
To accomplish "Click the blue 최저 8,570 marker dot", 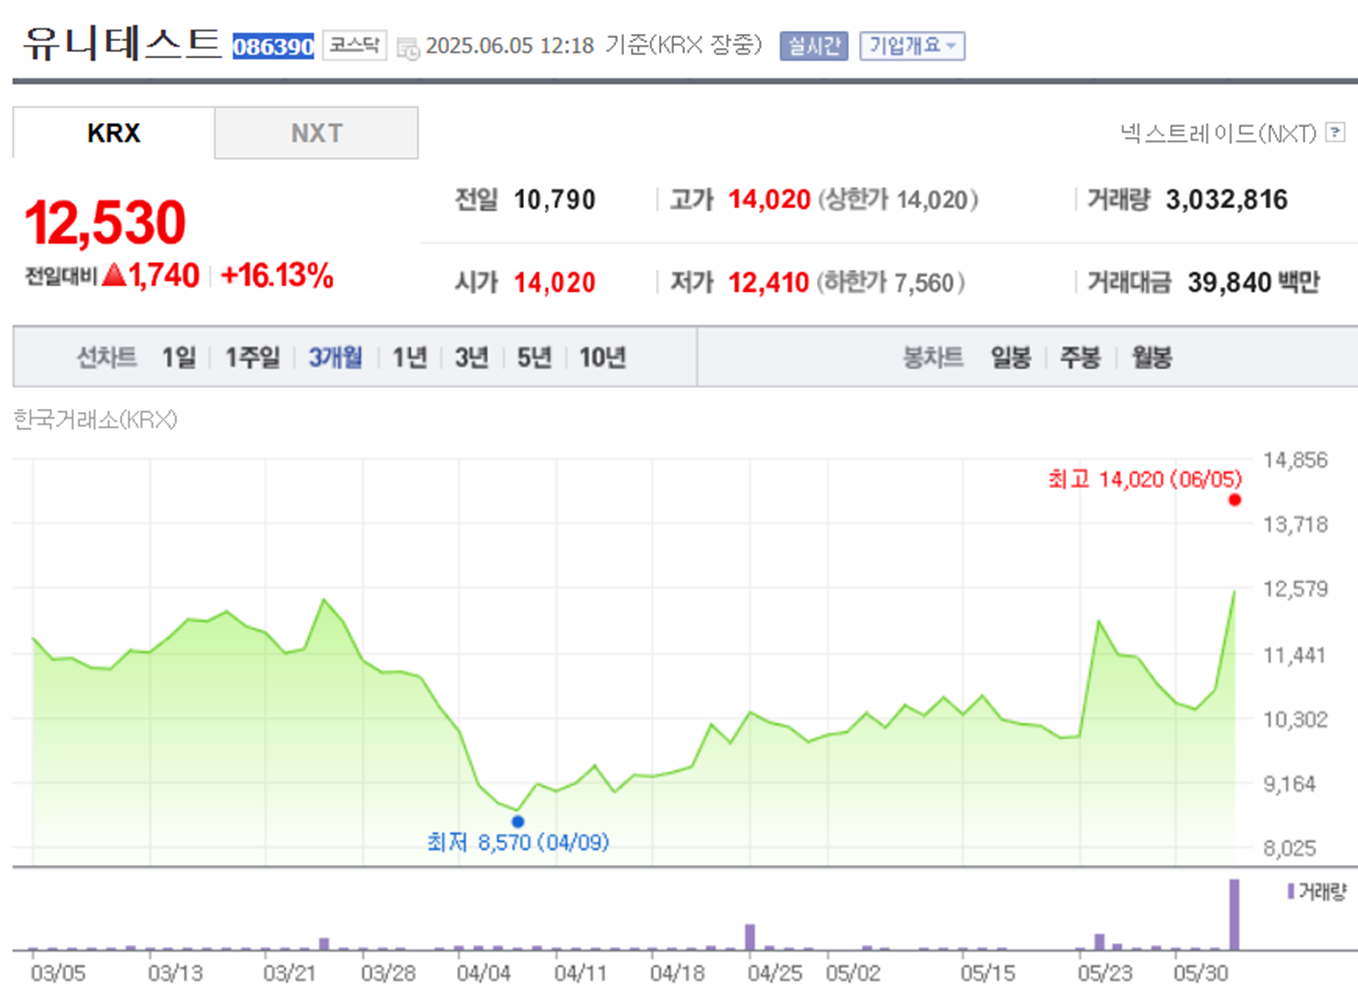I will (x=518, y=822).
